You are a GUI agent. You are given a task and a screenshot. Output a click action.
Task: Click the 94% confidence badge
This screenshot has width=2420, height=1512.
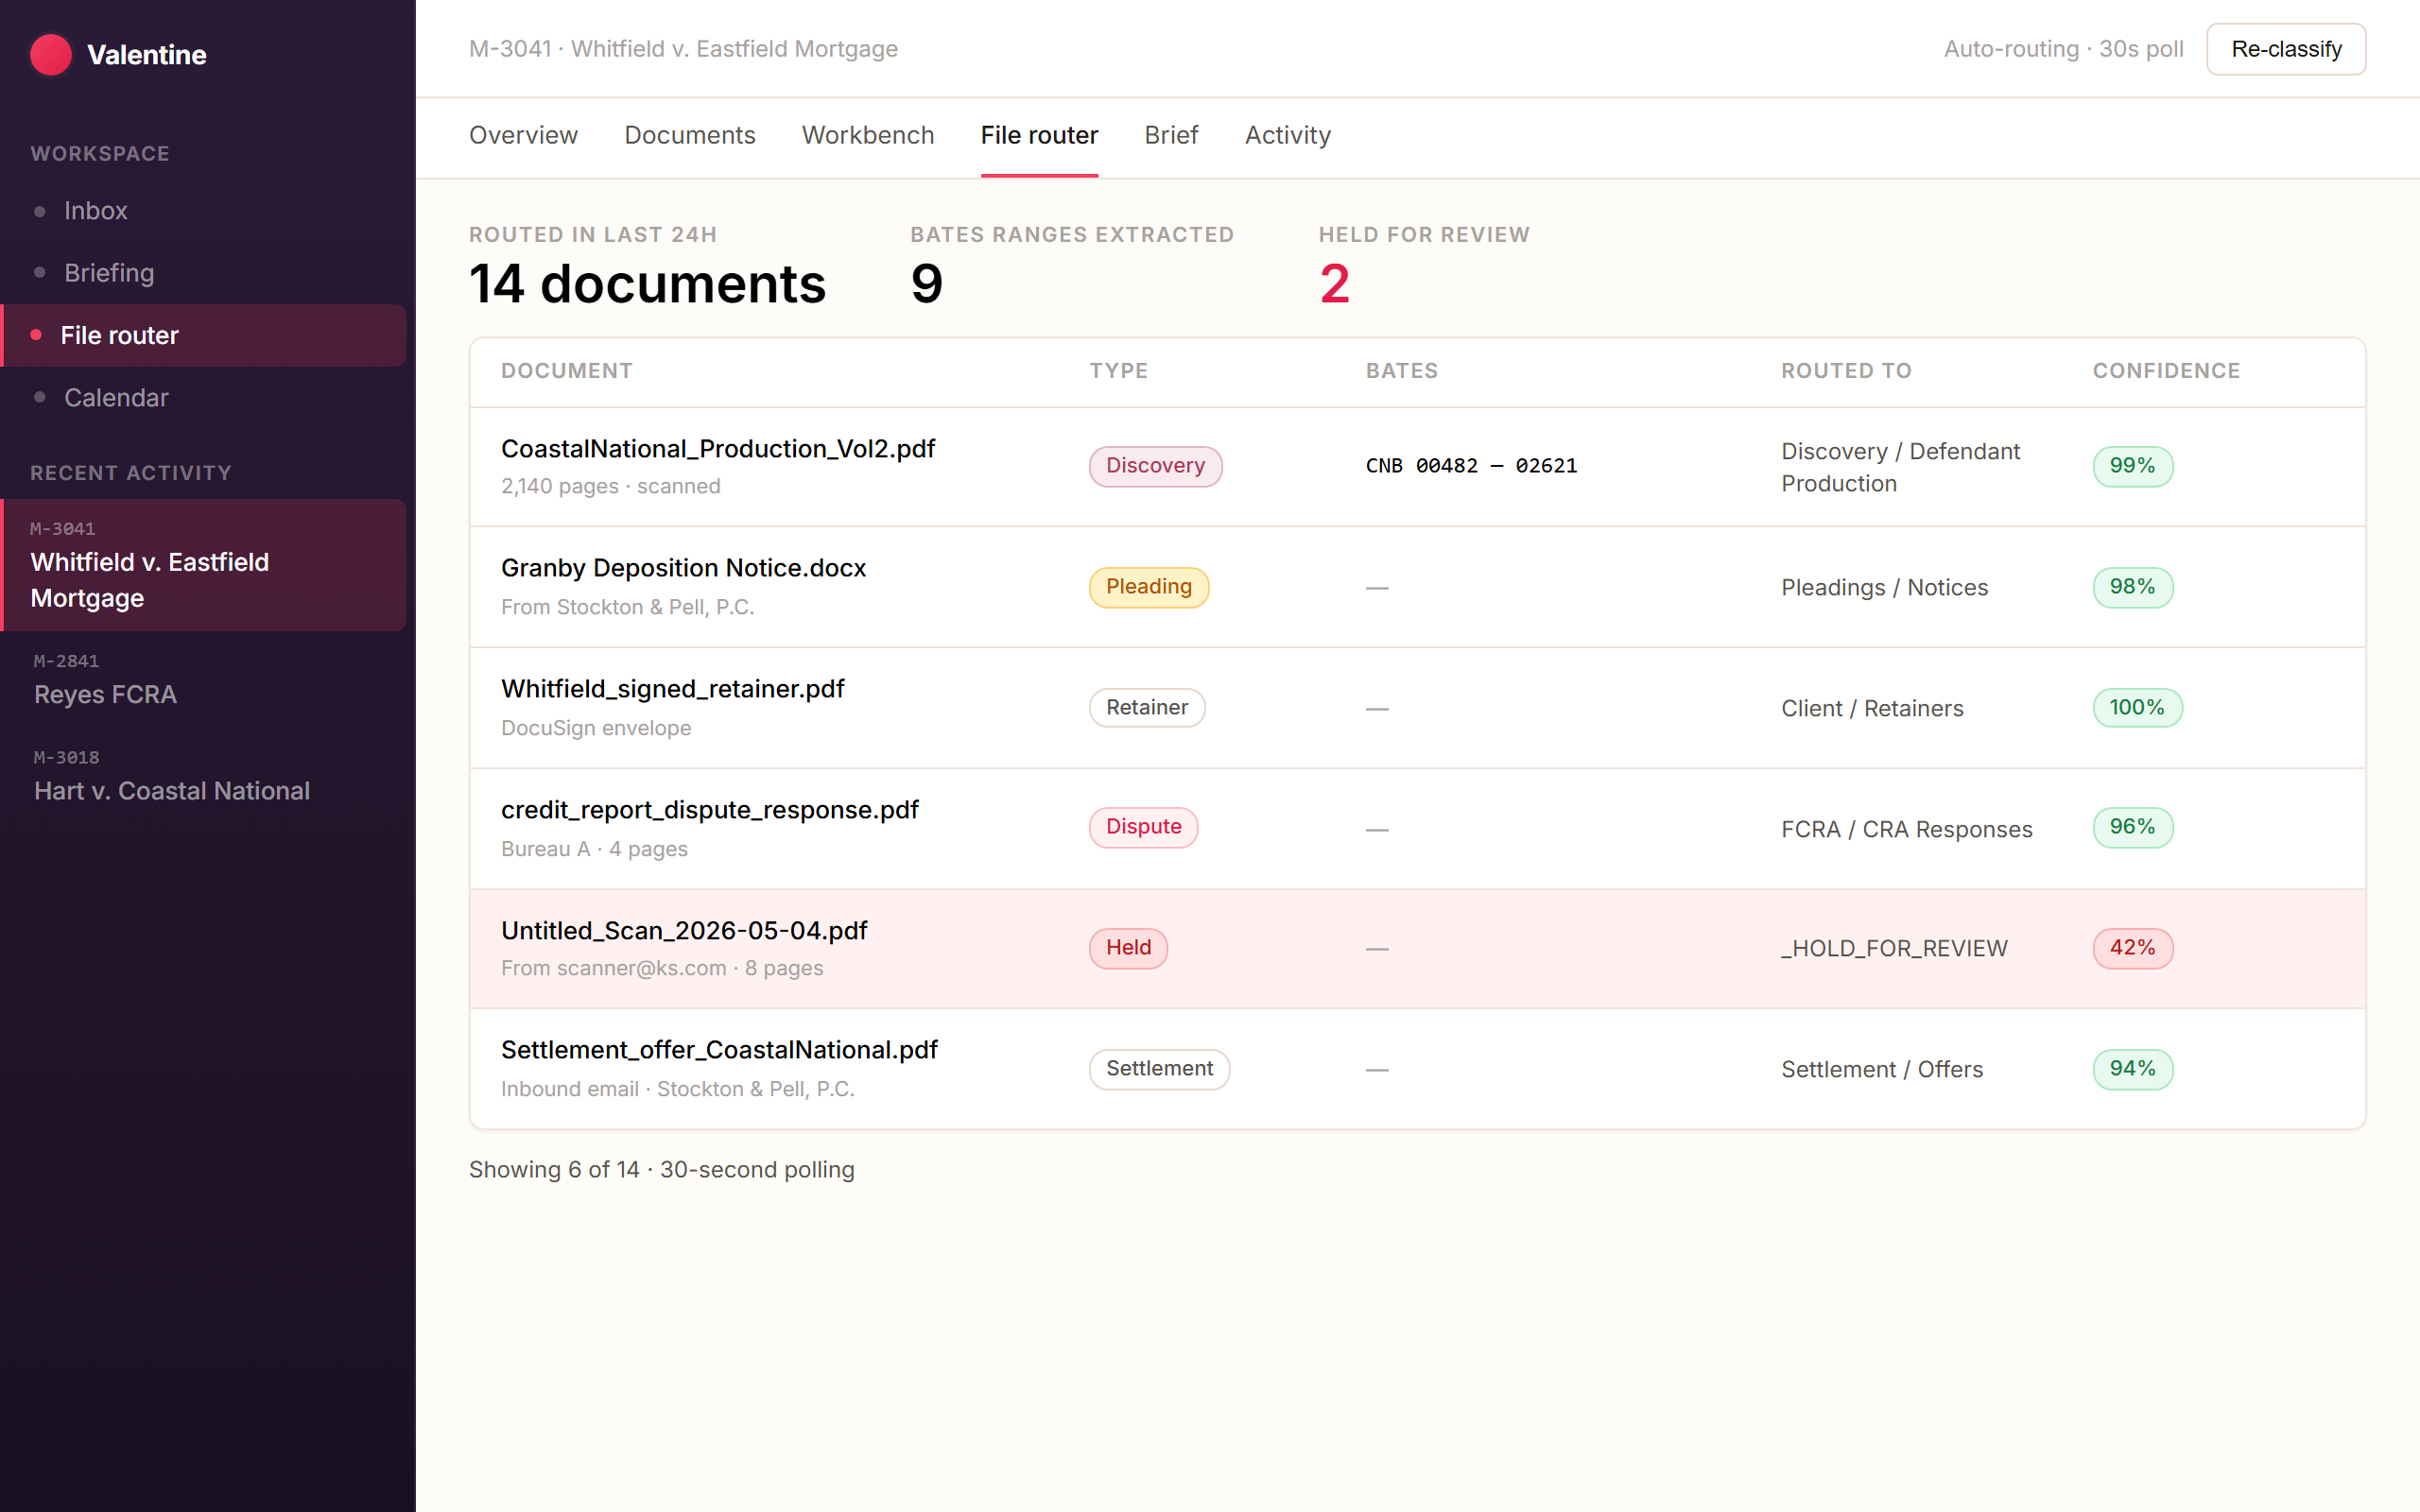coord(2132,1069)
